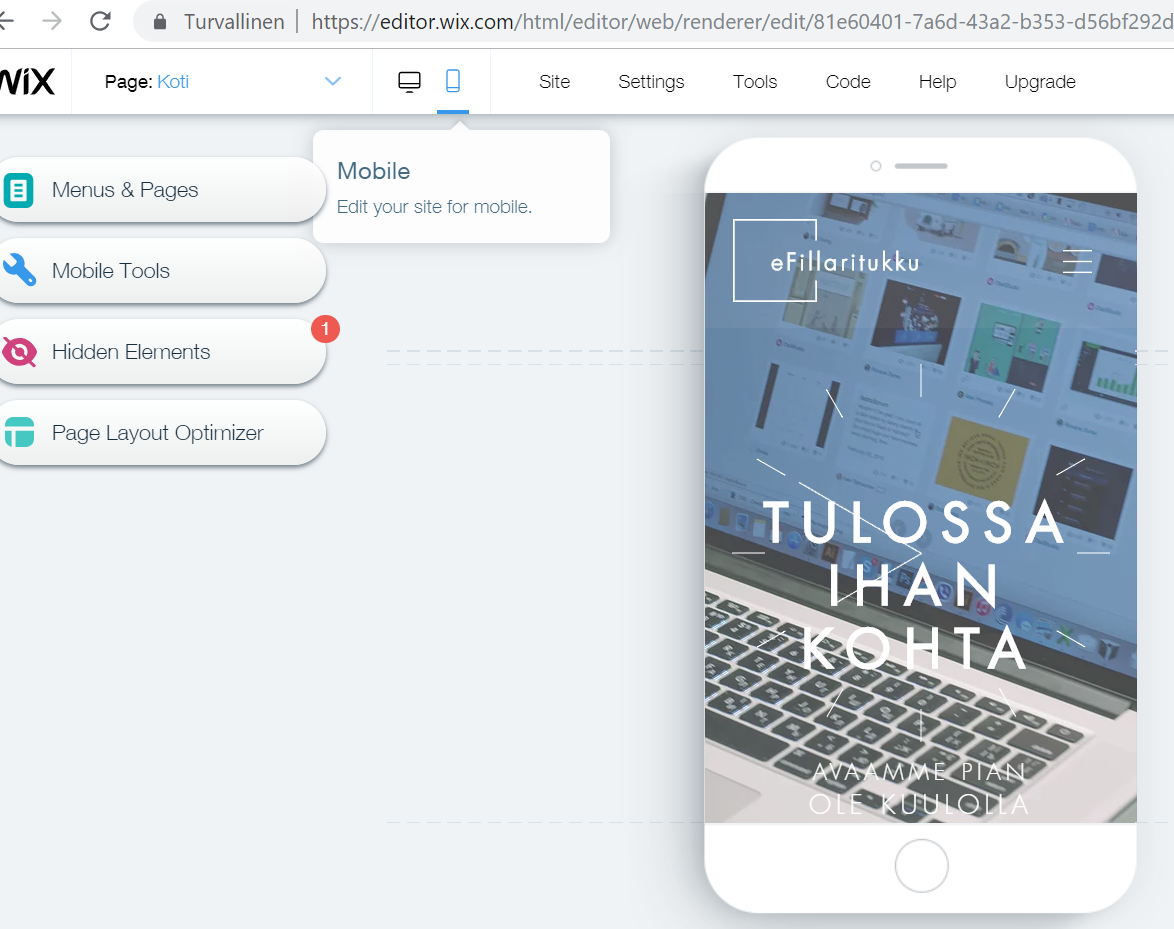The height and width of the screenshot is (929, 1174).
Task: Open the Code menu
Action: click(848, 82)
